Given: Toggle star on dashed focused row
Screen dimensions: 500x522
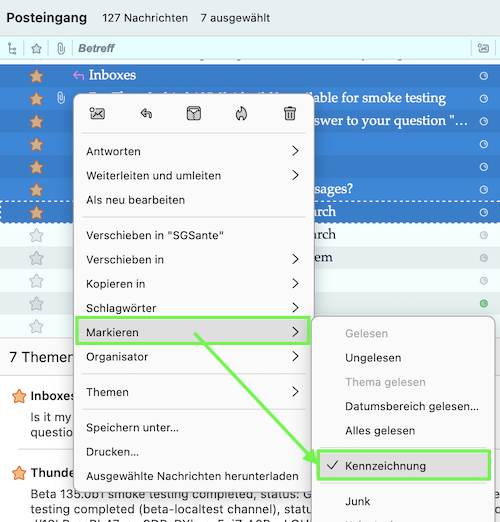Looking at the screenshot, I should (36, 212).
